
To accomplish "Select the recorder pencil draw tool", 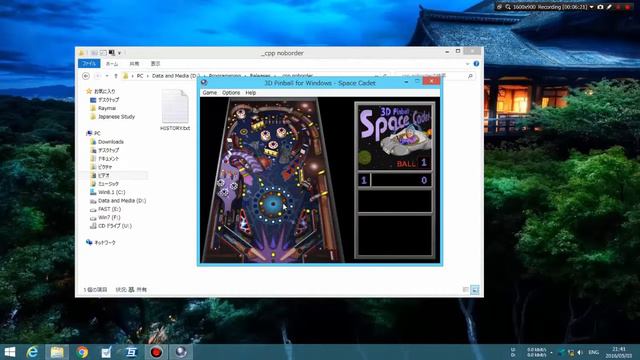I will click(x=609, y=7).
